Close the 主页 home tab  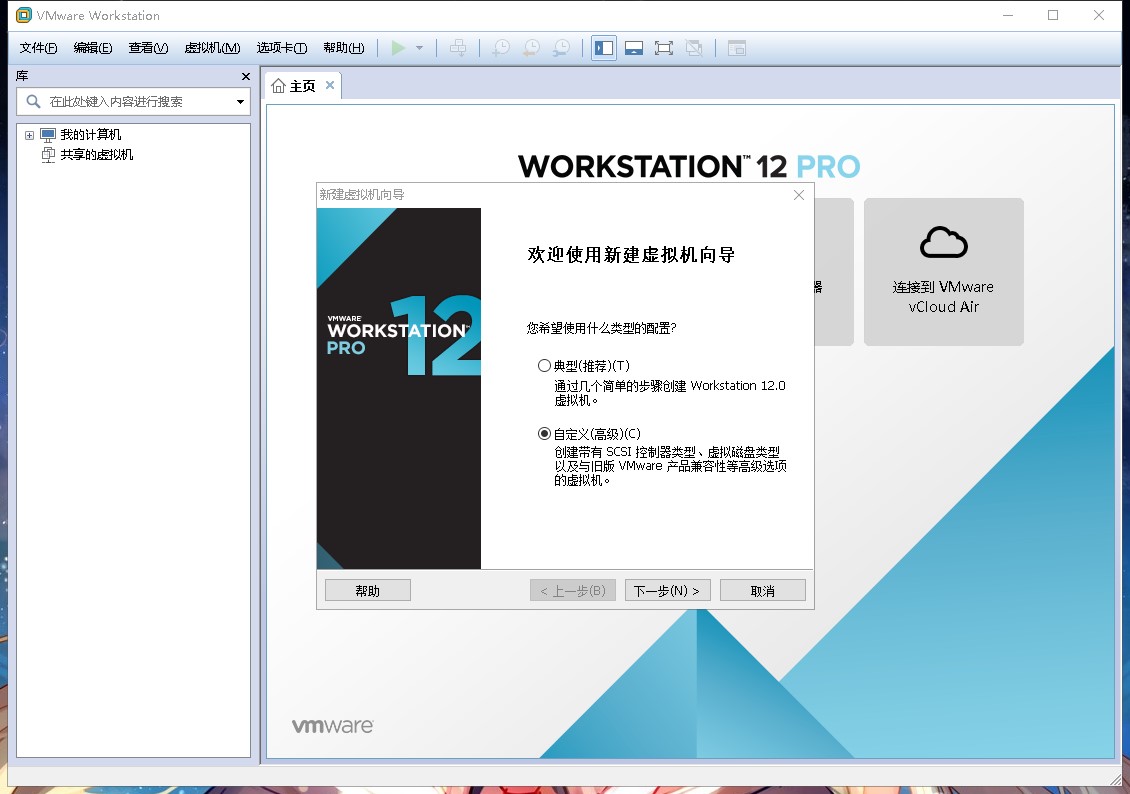330,85
